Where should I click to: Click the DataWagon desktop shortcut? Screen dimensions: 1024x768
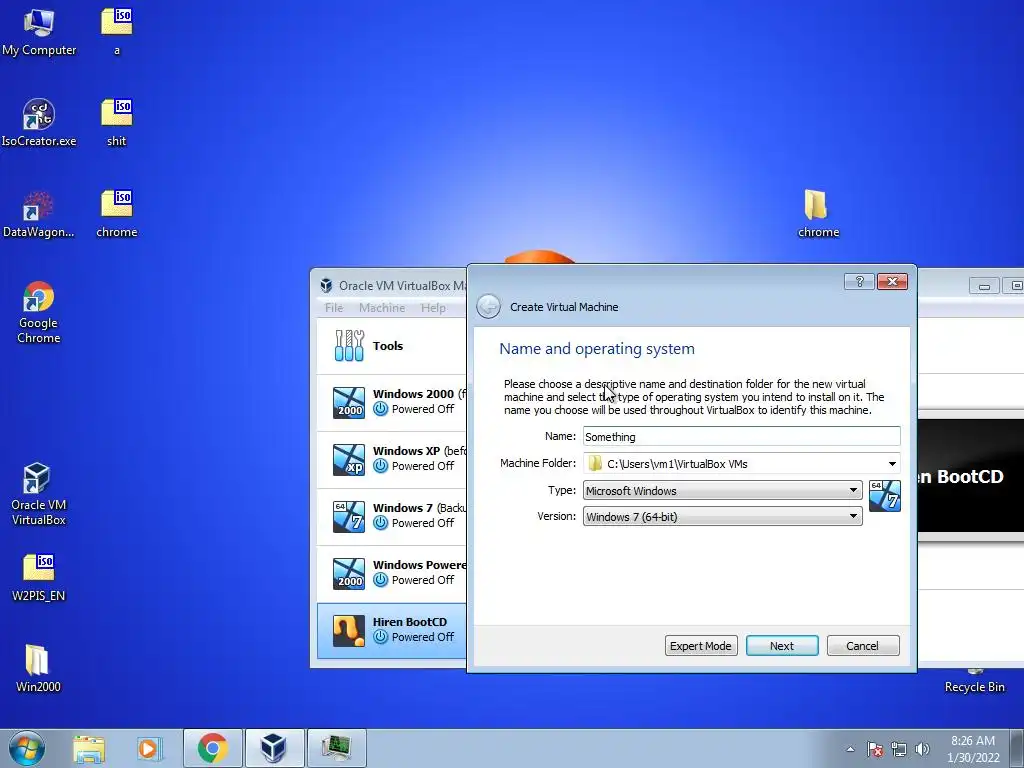39,214
